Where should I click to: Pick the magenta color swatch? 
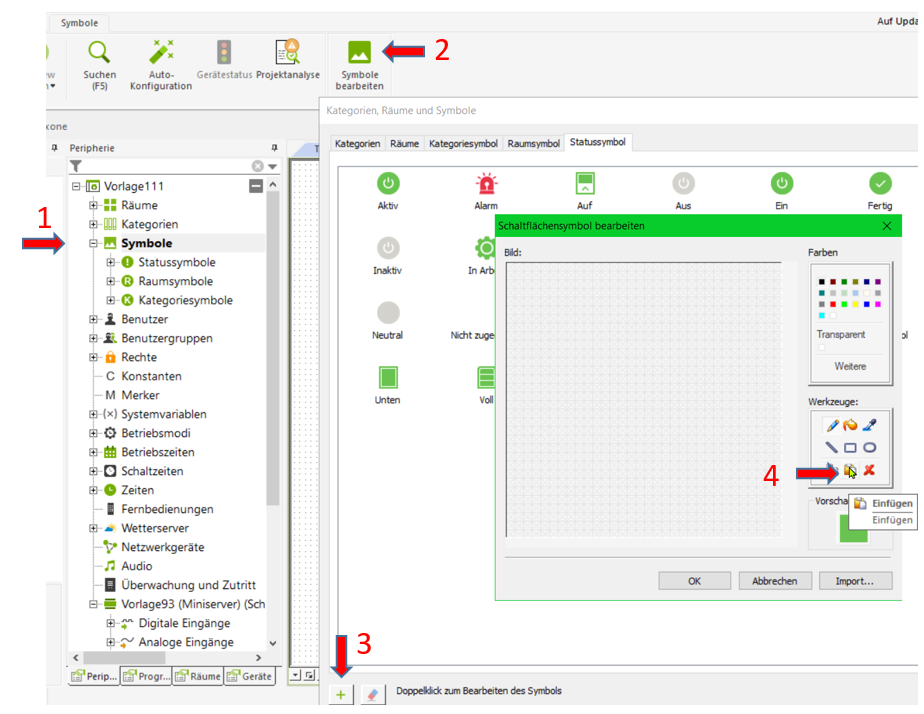point(877,304)
